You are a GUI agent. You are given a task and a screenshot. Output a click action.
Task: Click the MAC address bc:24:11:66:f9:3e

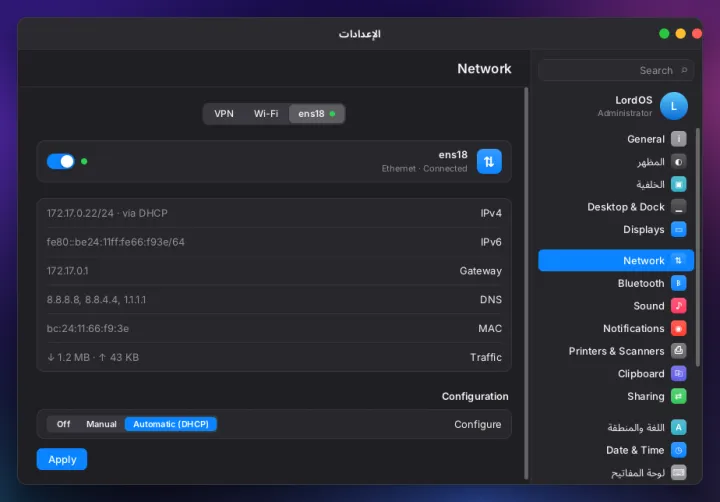[88, 328]
